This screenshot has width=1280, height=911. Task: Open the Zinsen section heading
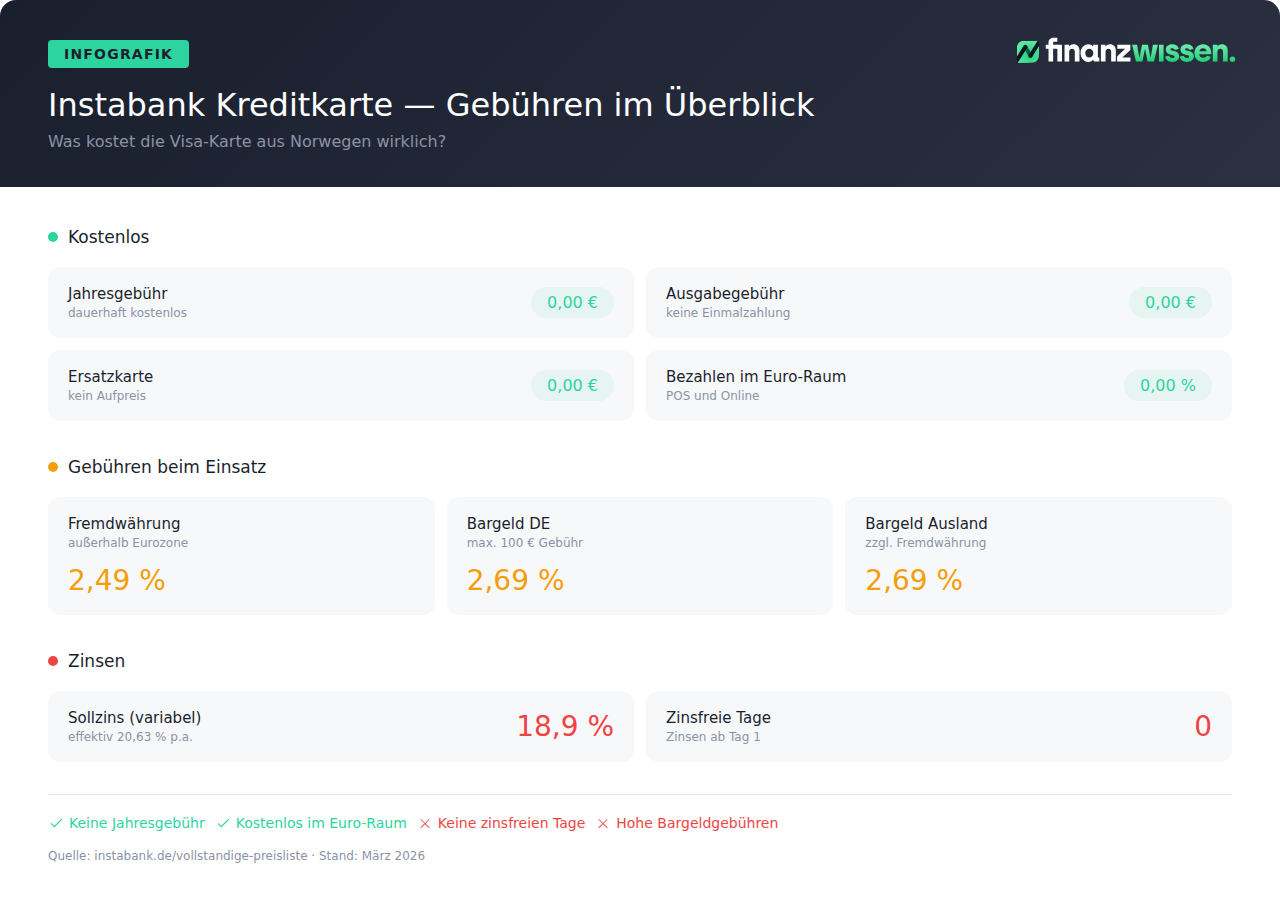(x=96, y=660)
